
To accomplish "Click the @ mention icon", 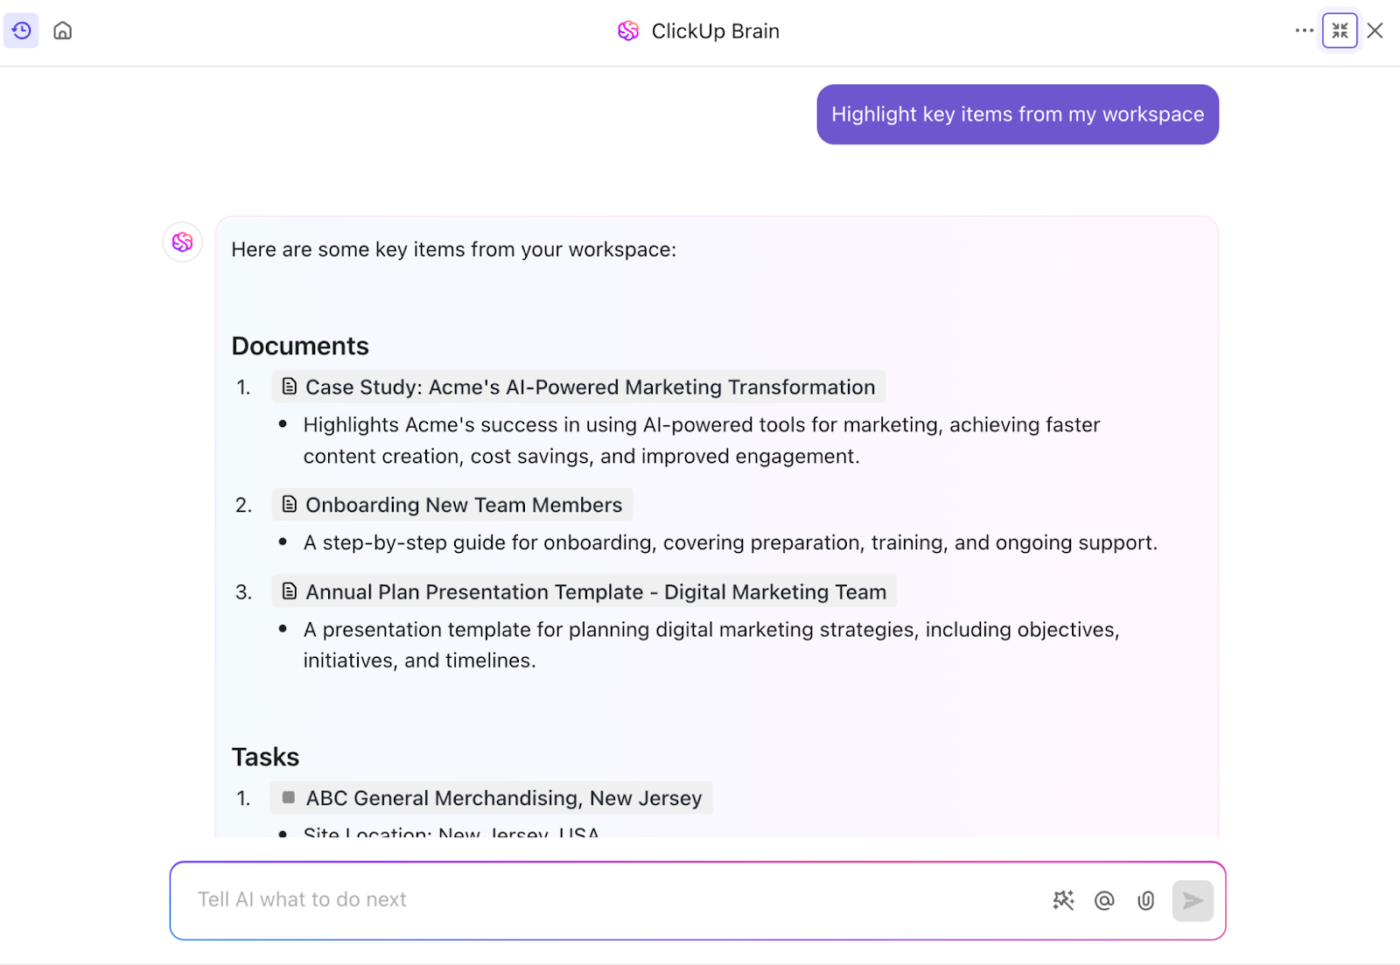I will [x=1104, y=900].
